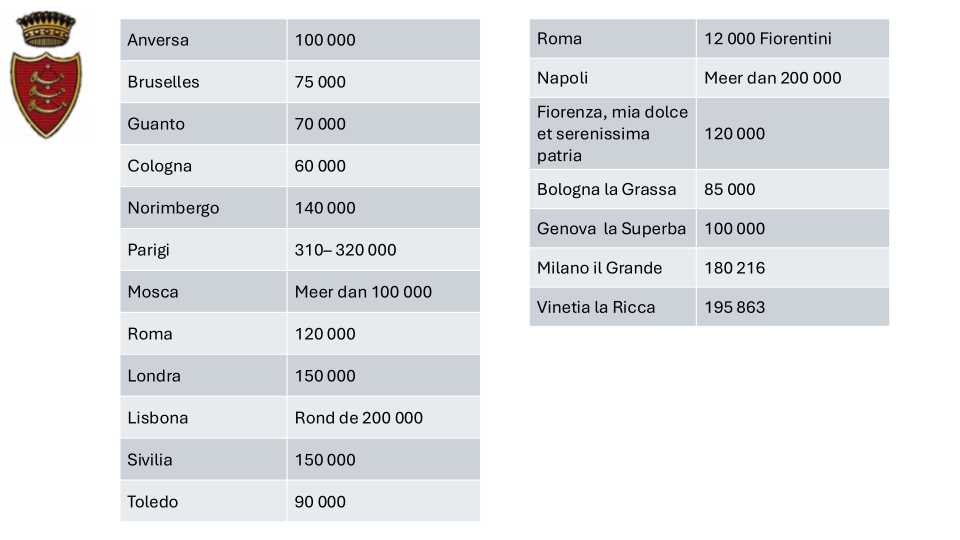Select the '12 000 Fiorentini' cell
The width and height of the screenshot is (960, 540).
[x=792, y=39]
